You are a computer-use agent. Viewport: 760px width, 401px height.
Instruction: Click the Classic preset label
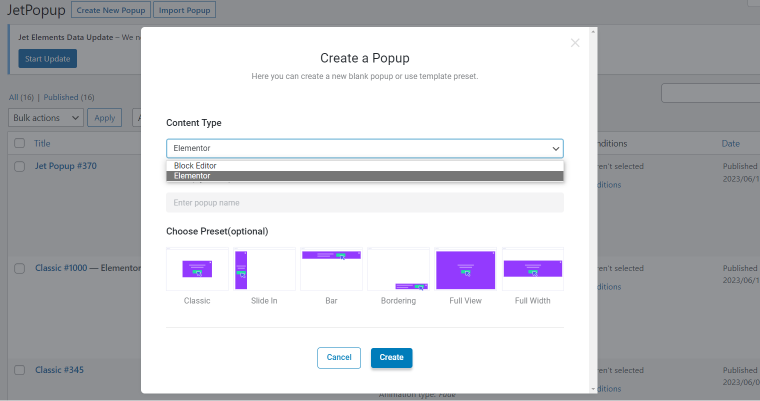point(197,301)
